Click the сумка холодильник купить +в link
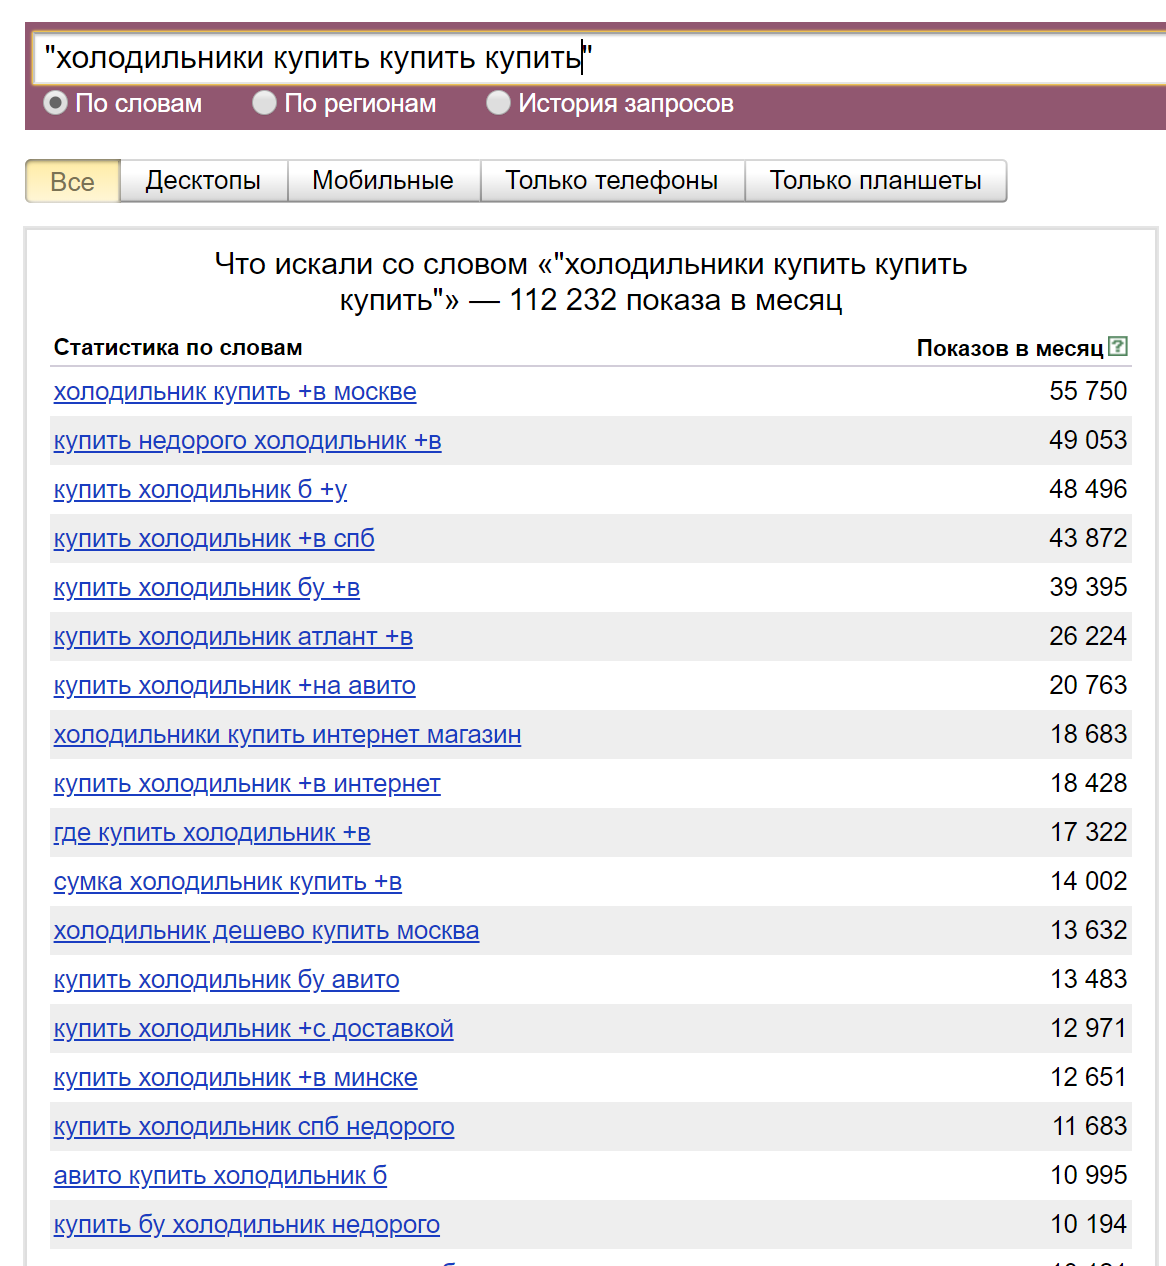Image resolution: width=1166 pixels, height=1266 pixels. (228, 882)
